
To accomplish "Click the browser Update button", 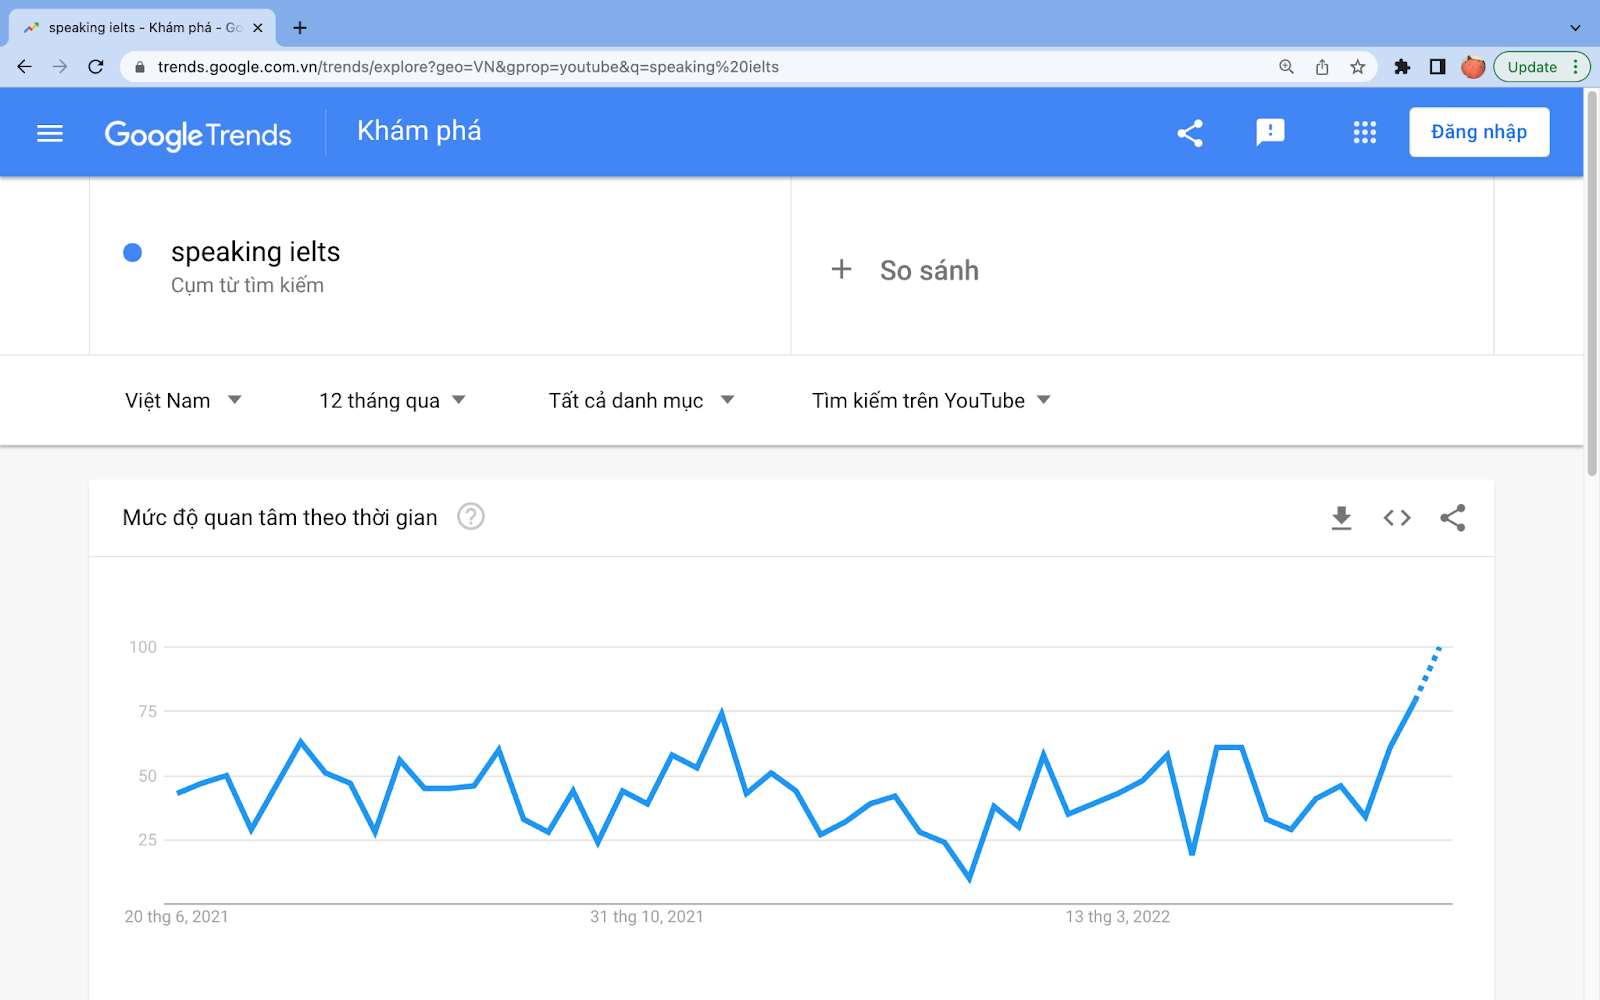I will tap(1541, 67).
